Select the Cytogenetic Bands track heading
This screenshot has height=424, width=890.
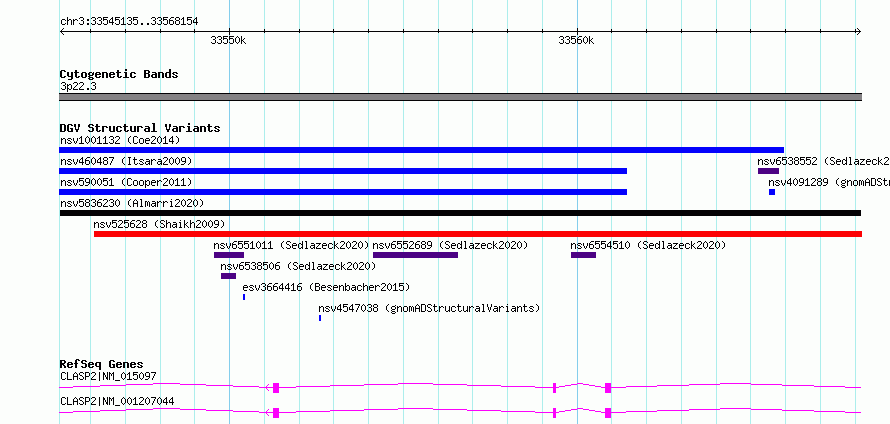[119, 74]
